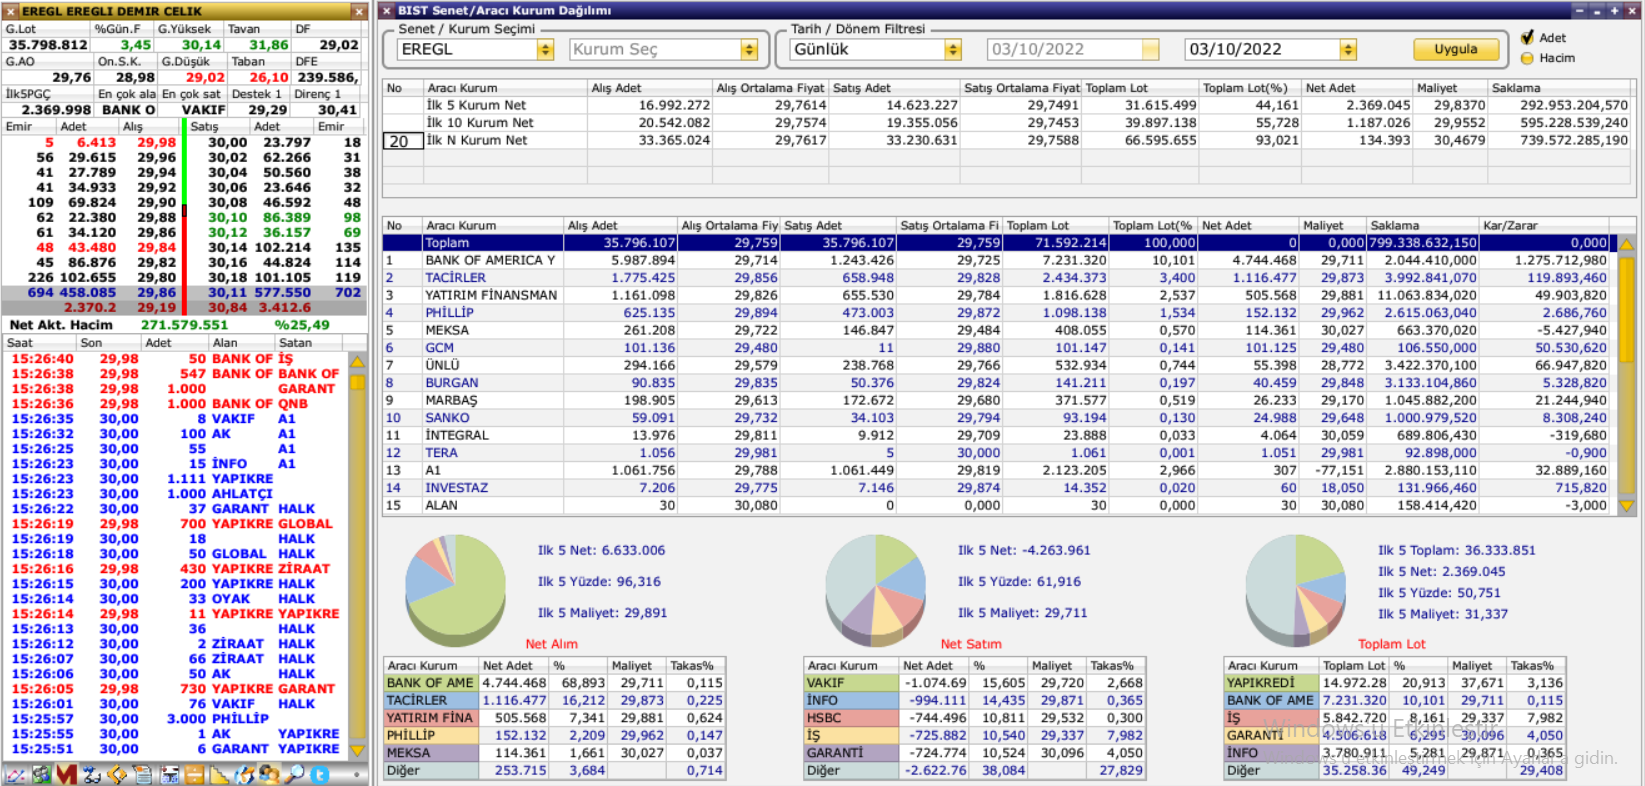The height and width of the screenshot is (786, 1645).
Task: Click the second 03/10/2022 date field
Action: [x=1262, y=49]
